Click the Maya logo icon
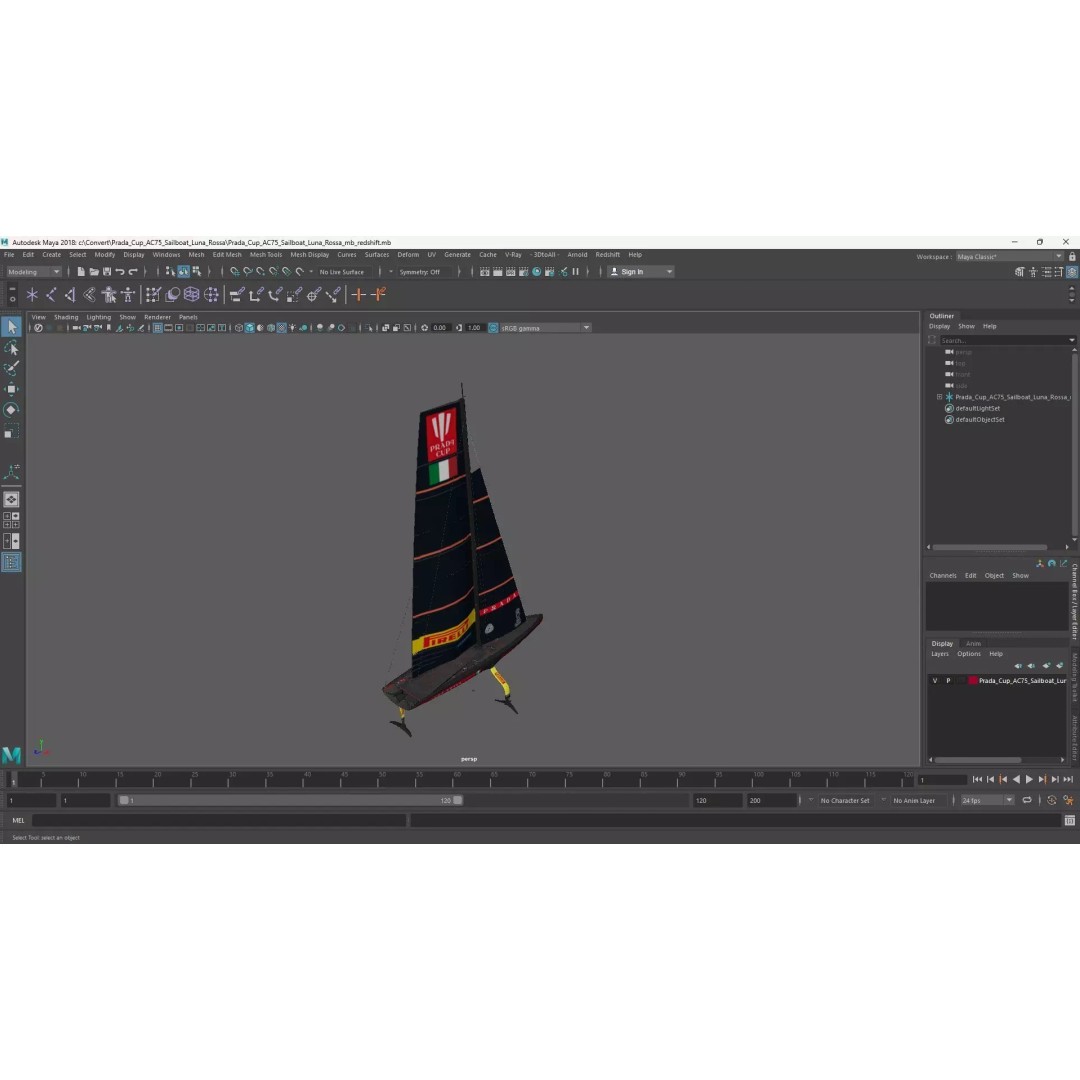The height and width of the screenshot is (1080, 1080). click(x=11, y=754)
